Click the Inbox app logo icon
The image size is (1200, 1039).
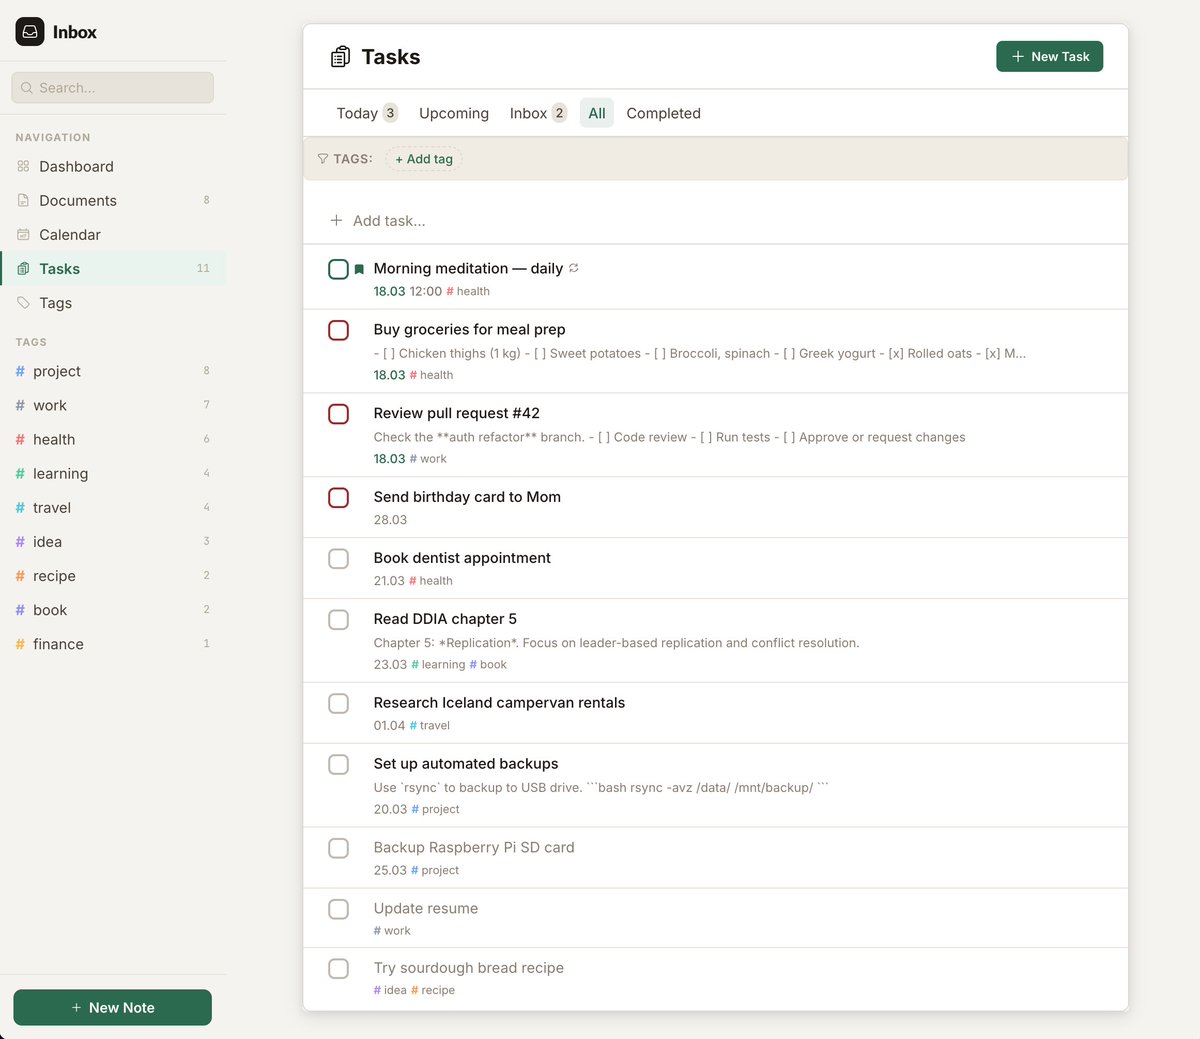pyautogui.click(x=30, y=32)
